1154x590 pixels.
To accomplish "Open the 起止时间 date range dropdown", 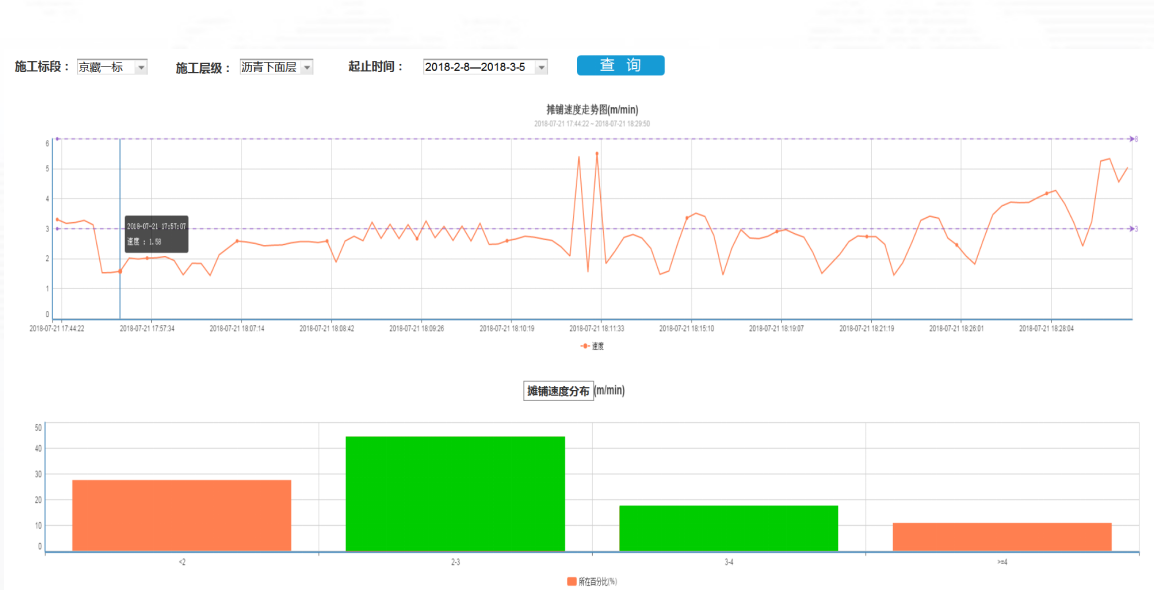I will click(485, 67).
